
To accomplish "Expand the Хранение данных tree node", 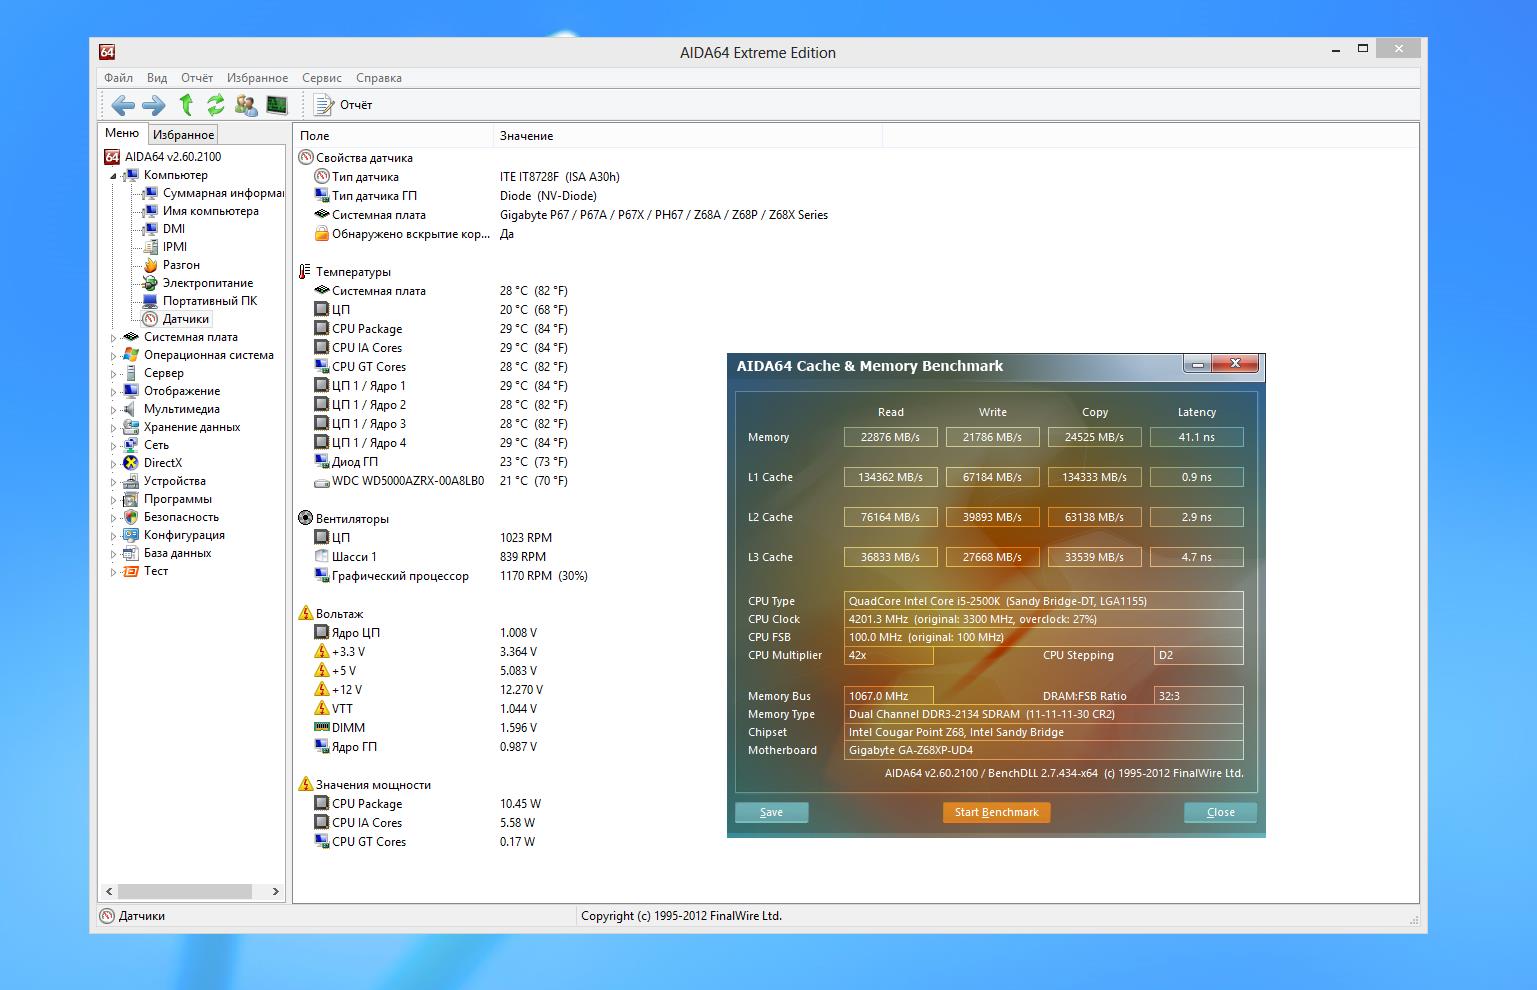I will [113, 428].
